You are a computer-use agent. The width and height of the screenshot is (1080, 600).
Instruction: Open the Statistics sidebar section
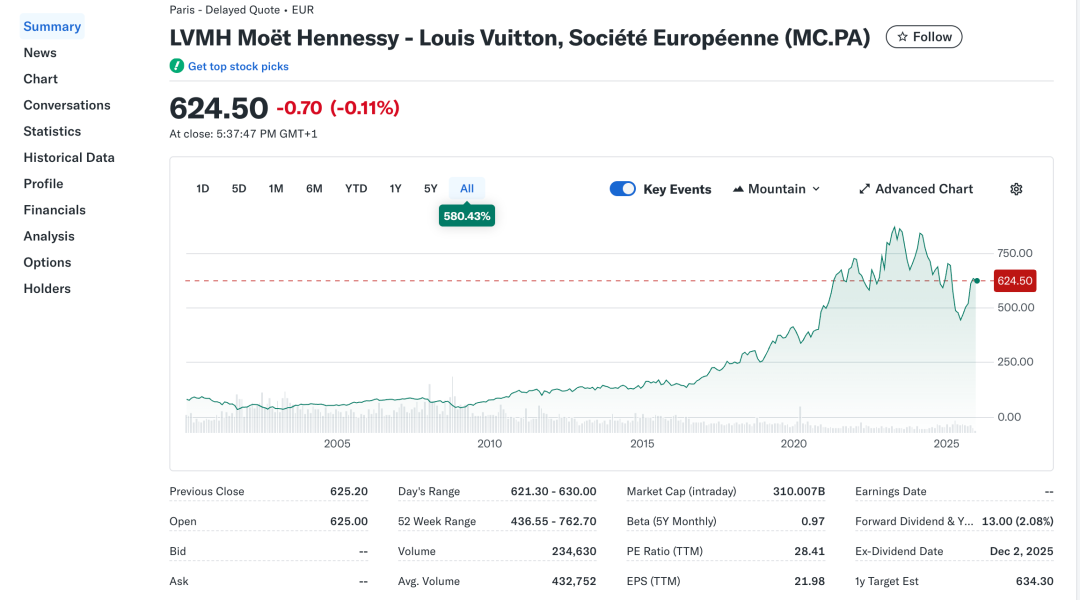[x=52, y=131]
